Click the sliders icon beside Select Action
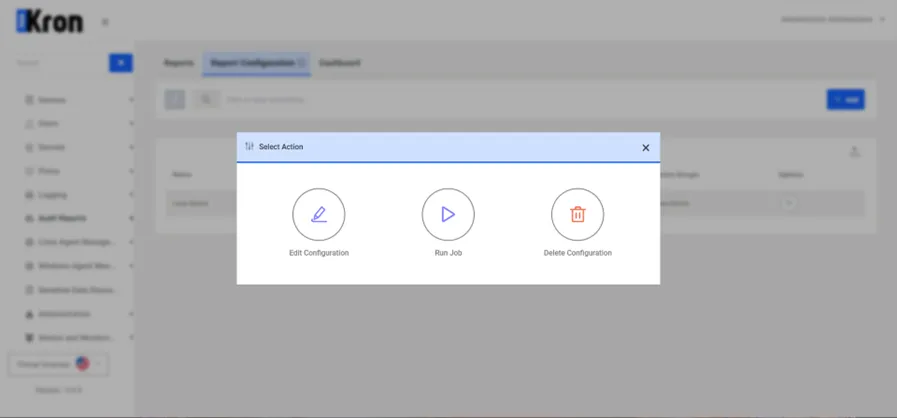The image size is (897, 418). click(249, 146)
